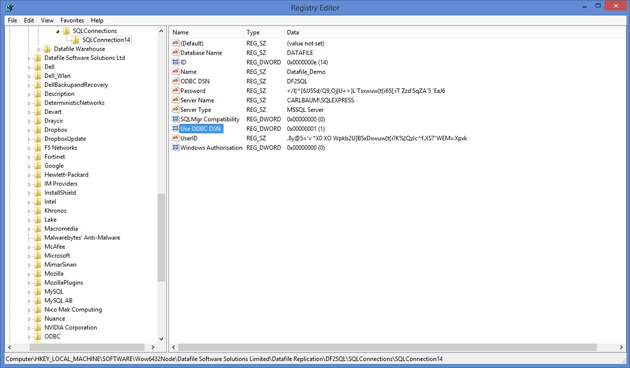Viewport: 630px width, 368px height.
Task: Expand the Datafile Software Solutions Ltd key
Action: [29, 58]
